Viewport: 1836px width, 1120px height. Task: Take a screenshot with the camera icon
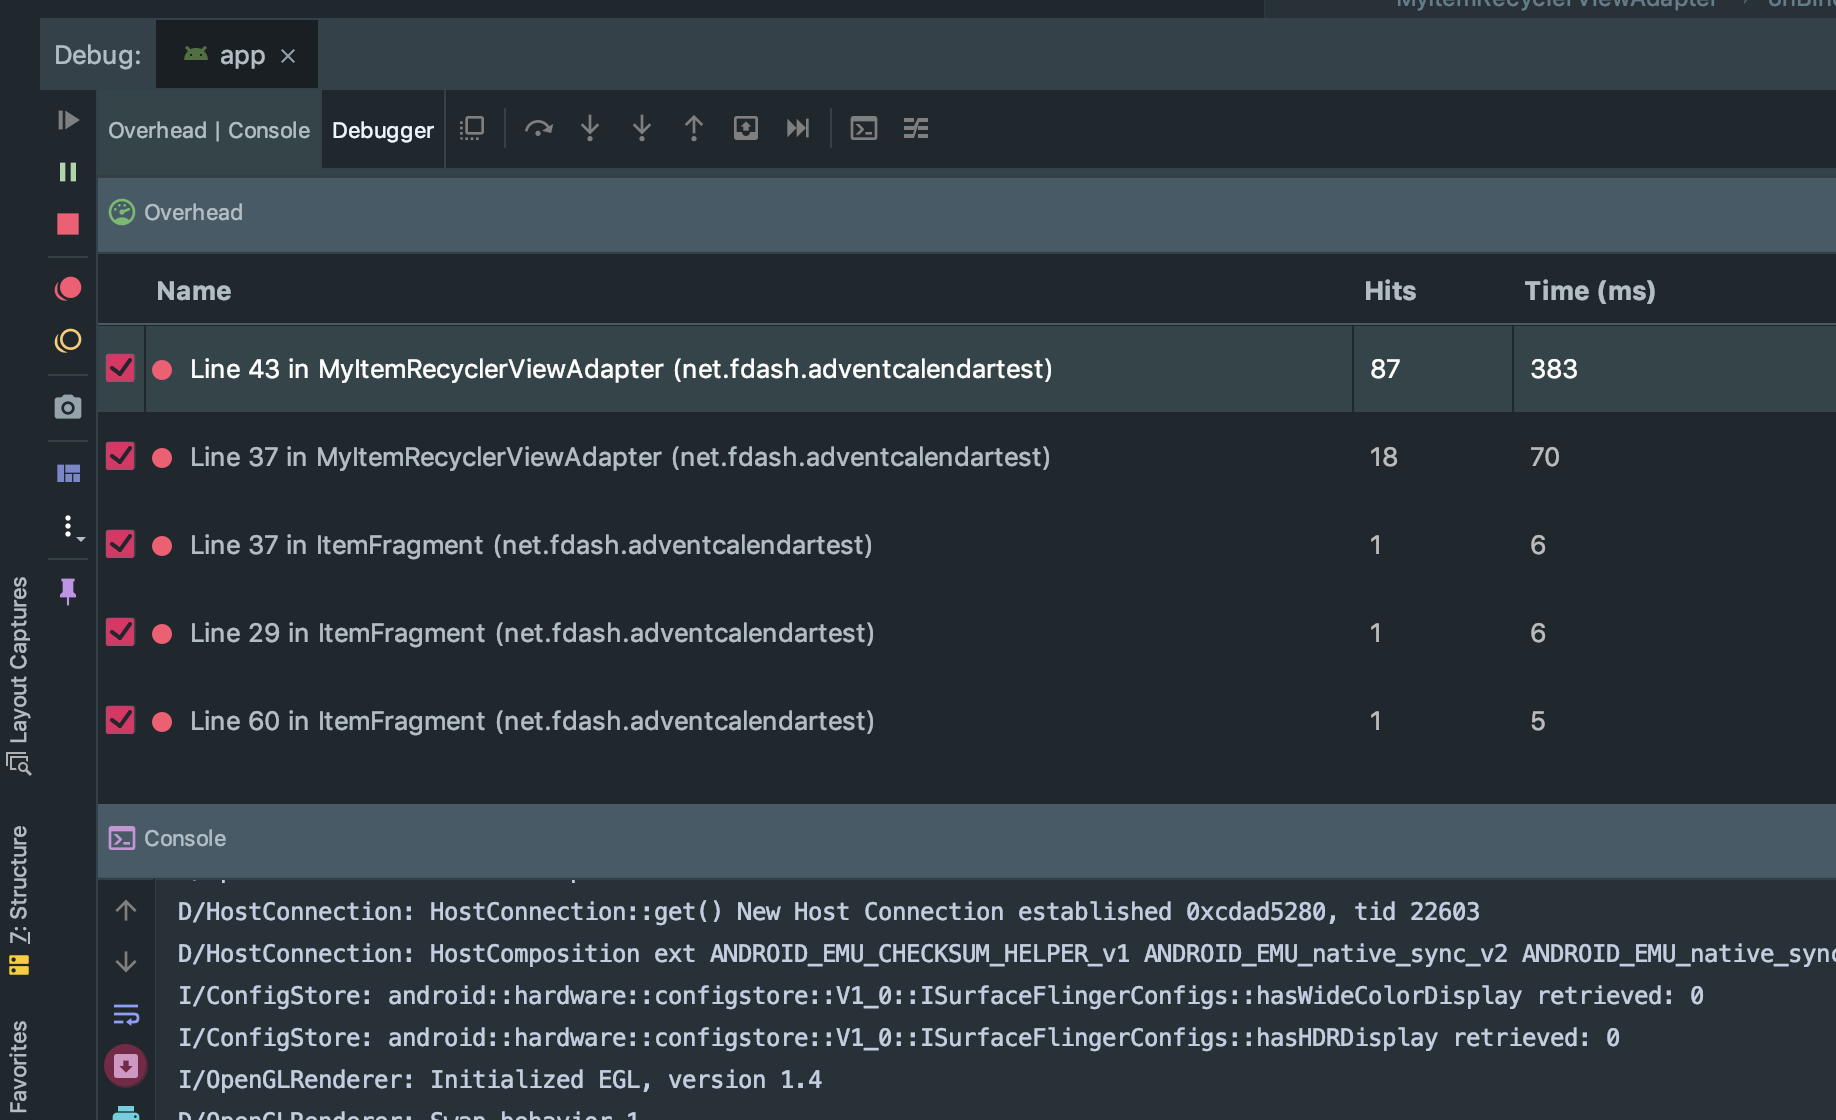(x=68, y=406)
